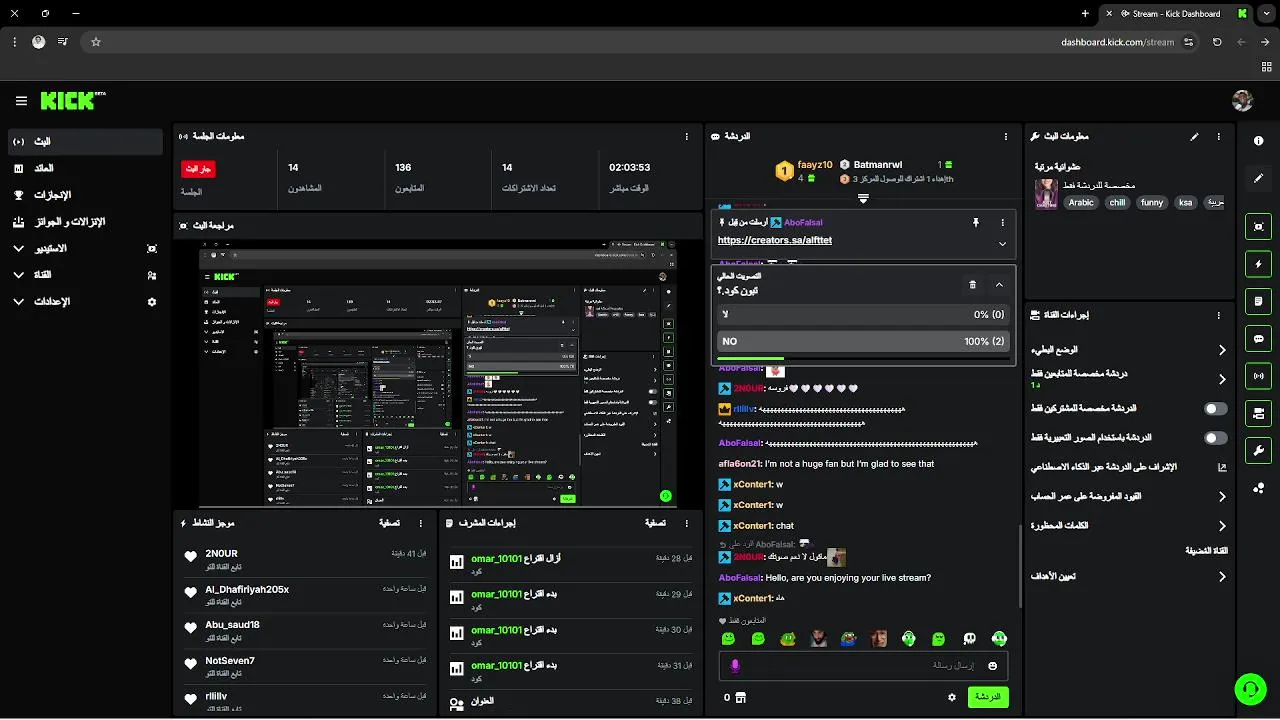Click the lightning bolt quick actions icon
Viewport: 1280px width, 720px height.
1258,264
